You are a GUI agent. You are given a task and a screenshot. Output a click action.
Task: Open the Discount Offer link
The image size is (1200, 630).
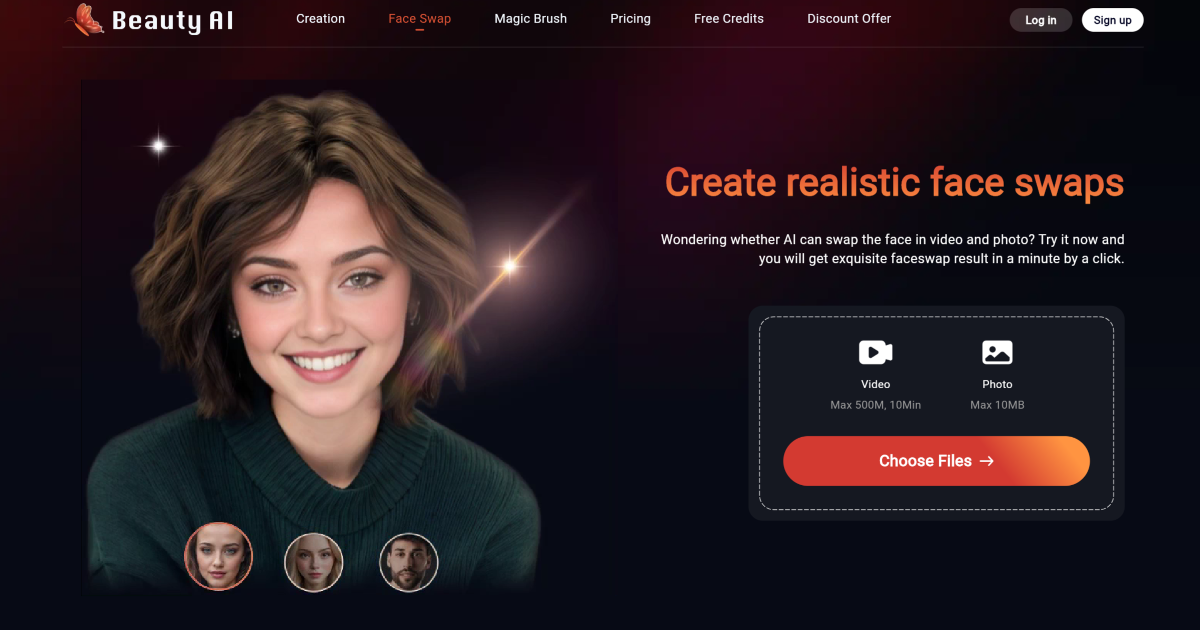click(849, 19)
